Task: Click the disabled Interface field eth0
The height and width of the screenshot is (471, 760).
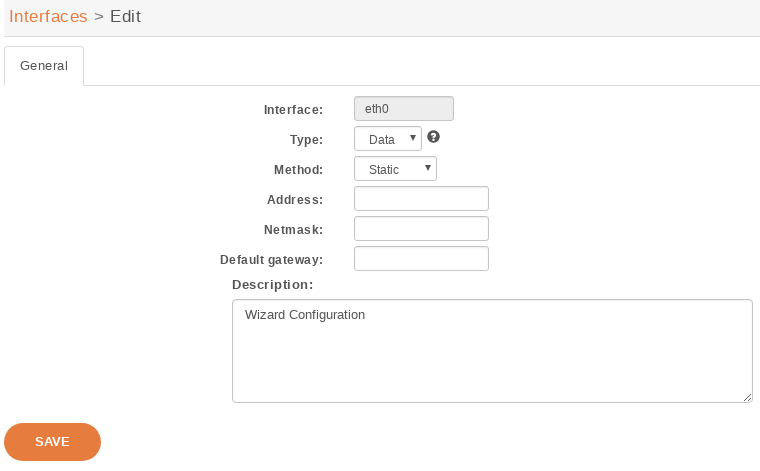Action: click(404, 109)
